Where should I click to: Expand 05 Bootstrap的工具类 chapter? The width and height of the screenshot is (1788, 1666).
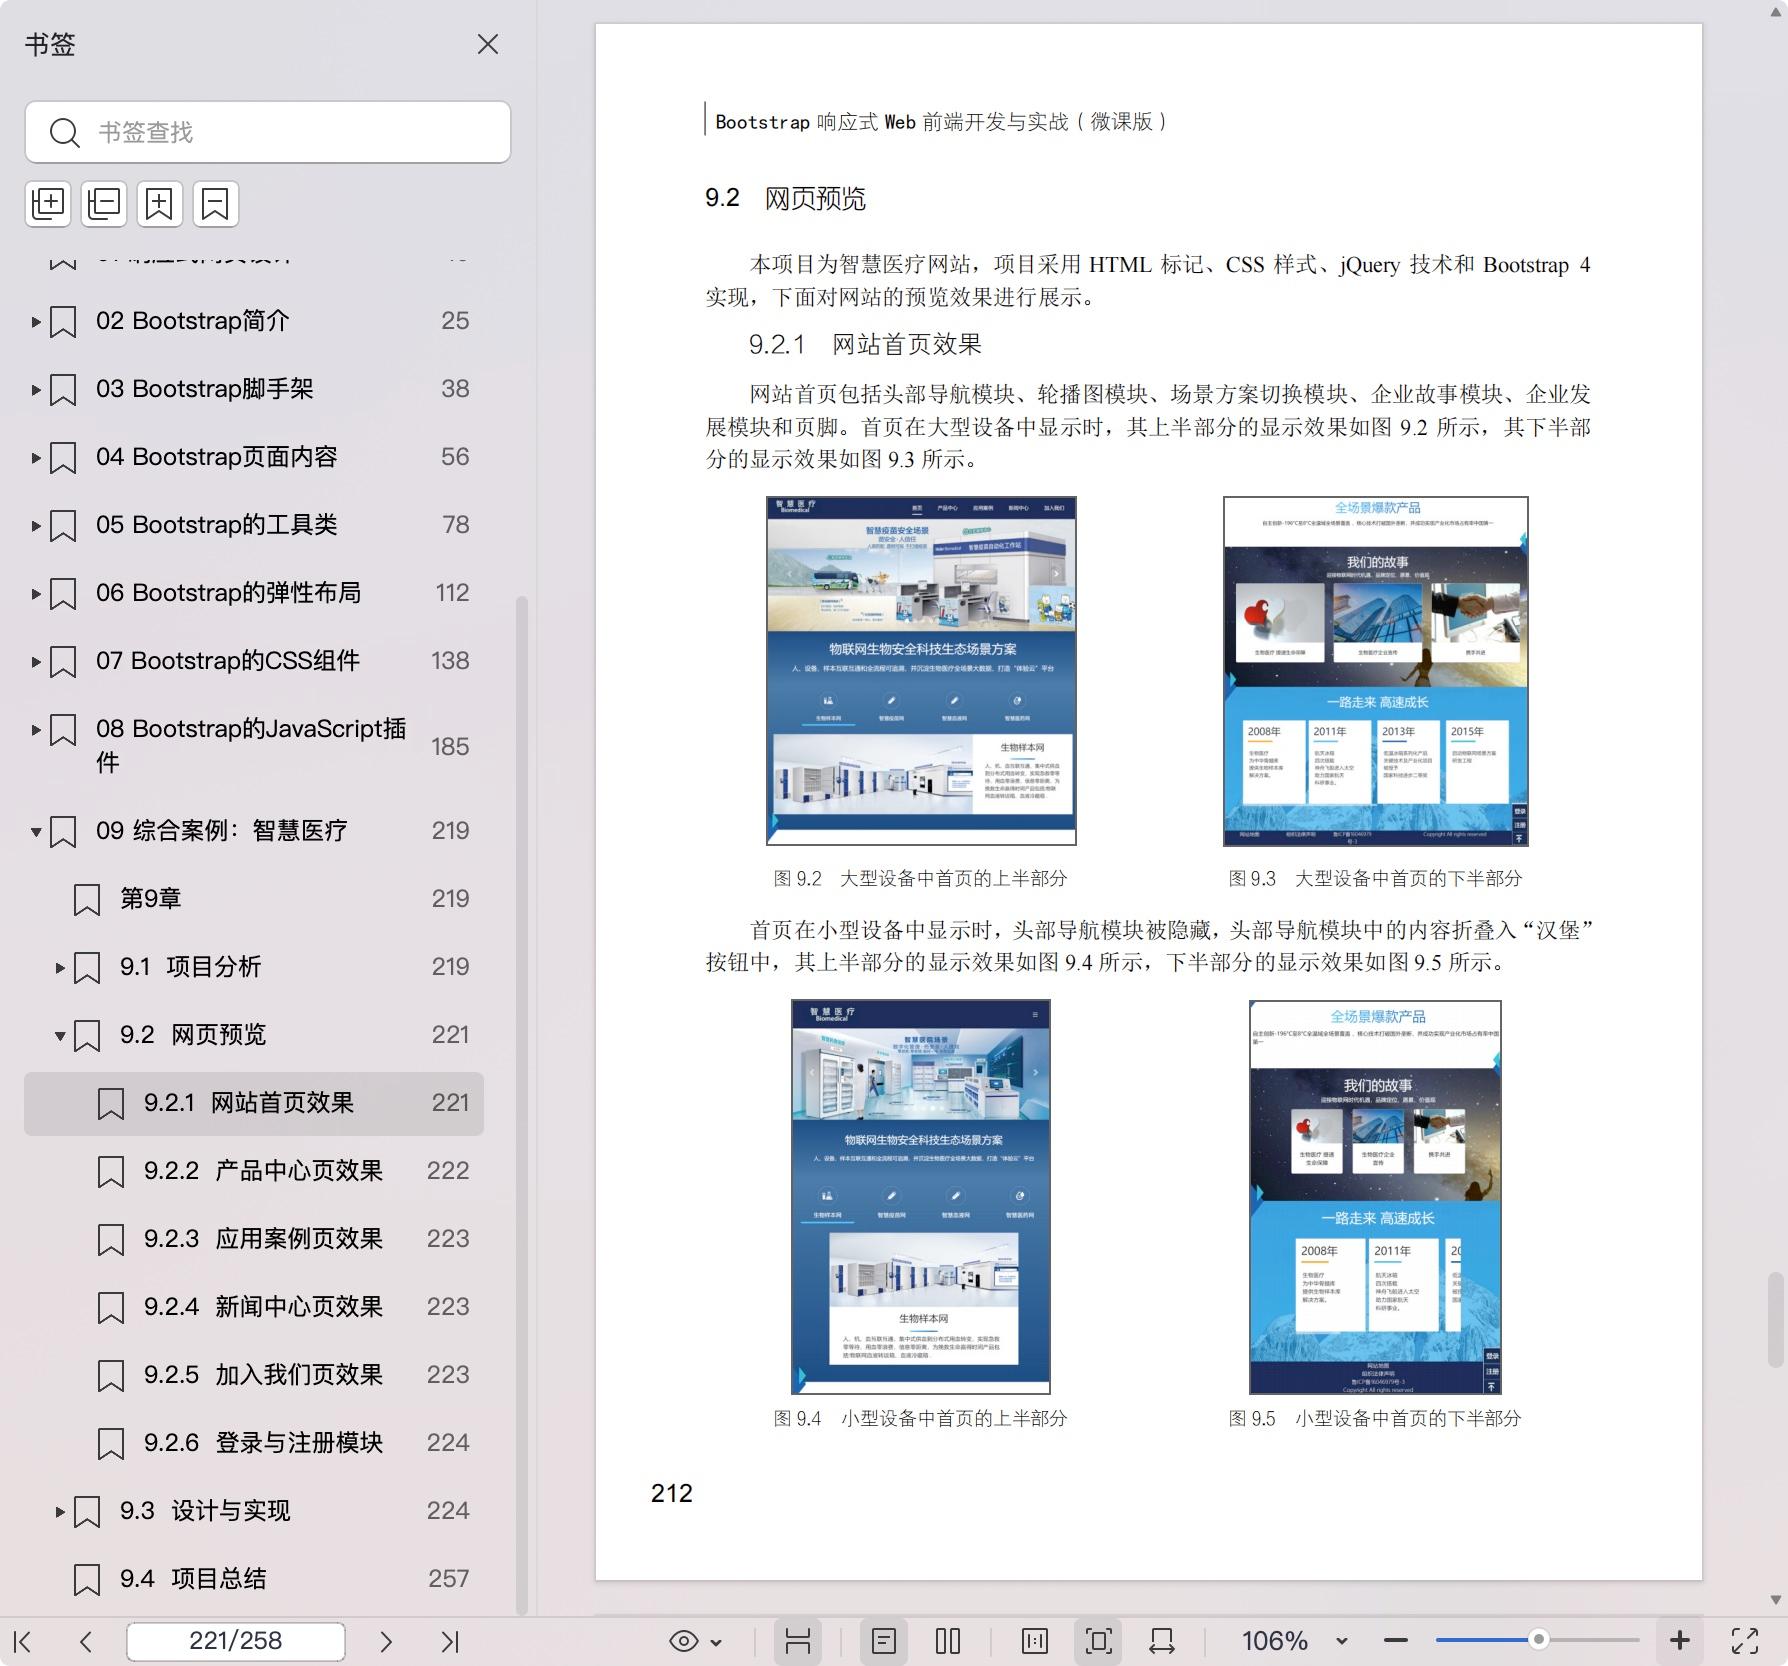coord(36,526)
